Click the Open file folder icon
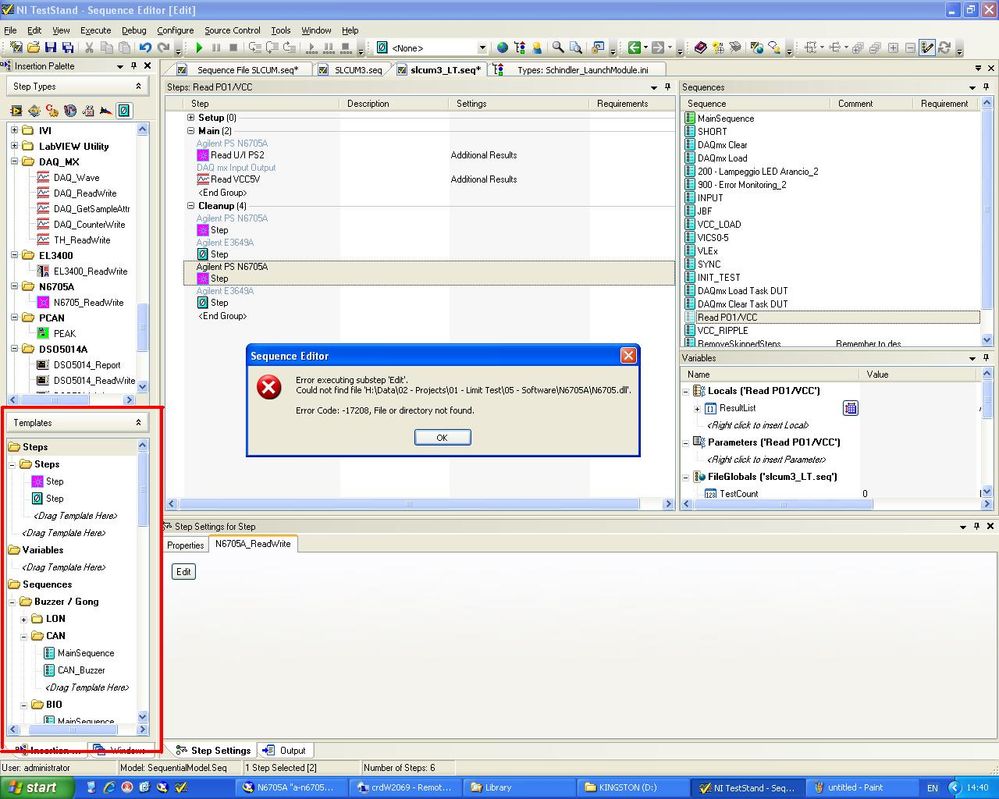Screen dimensions: 999x799 coord(34,48)
